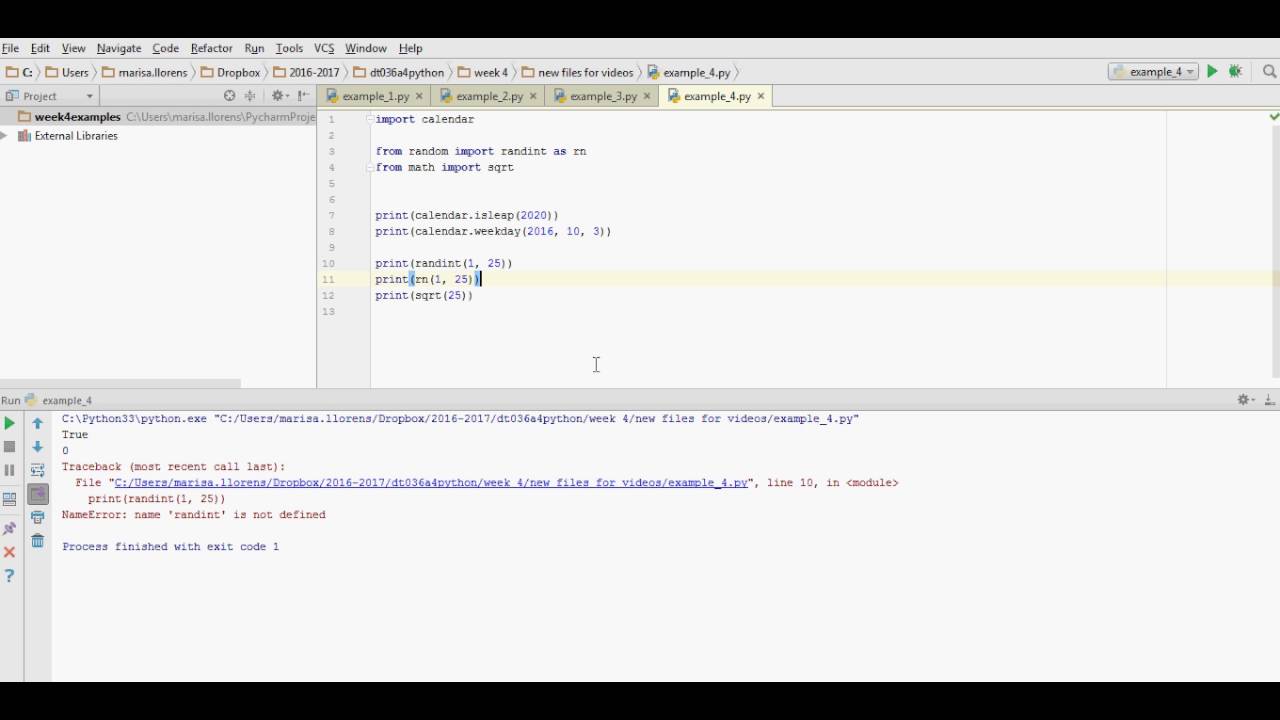
Task: Open the Edit menu
Action: pyautogui.click(x=40, y=48)
